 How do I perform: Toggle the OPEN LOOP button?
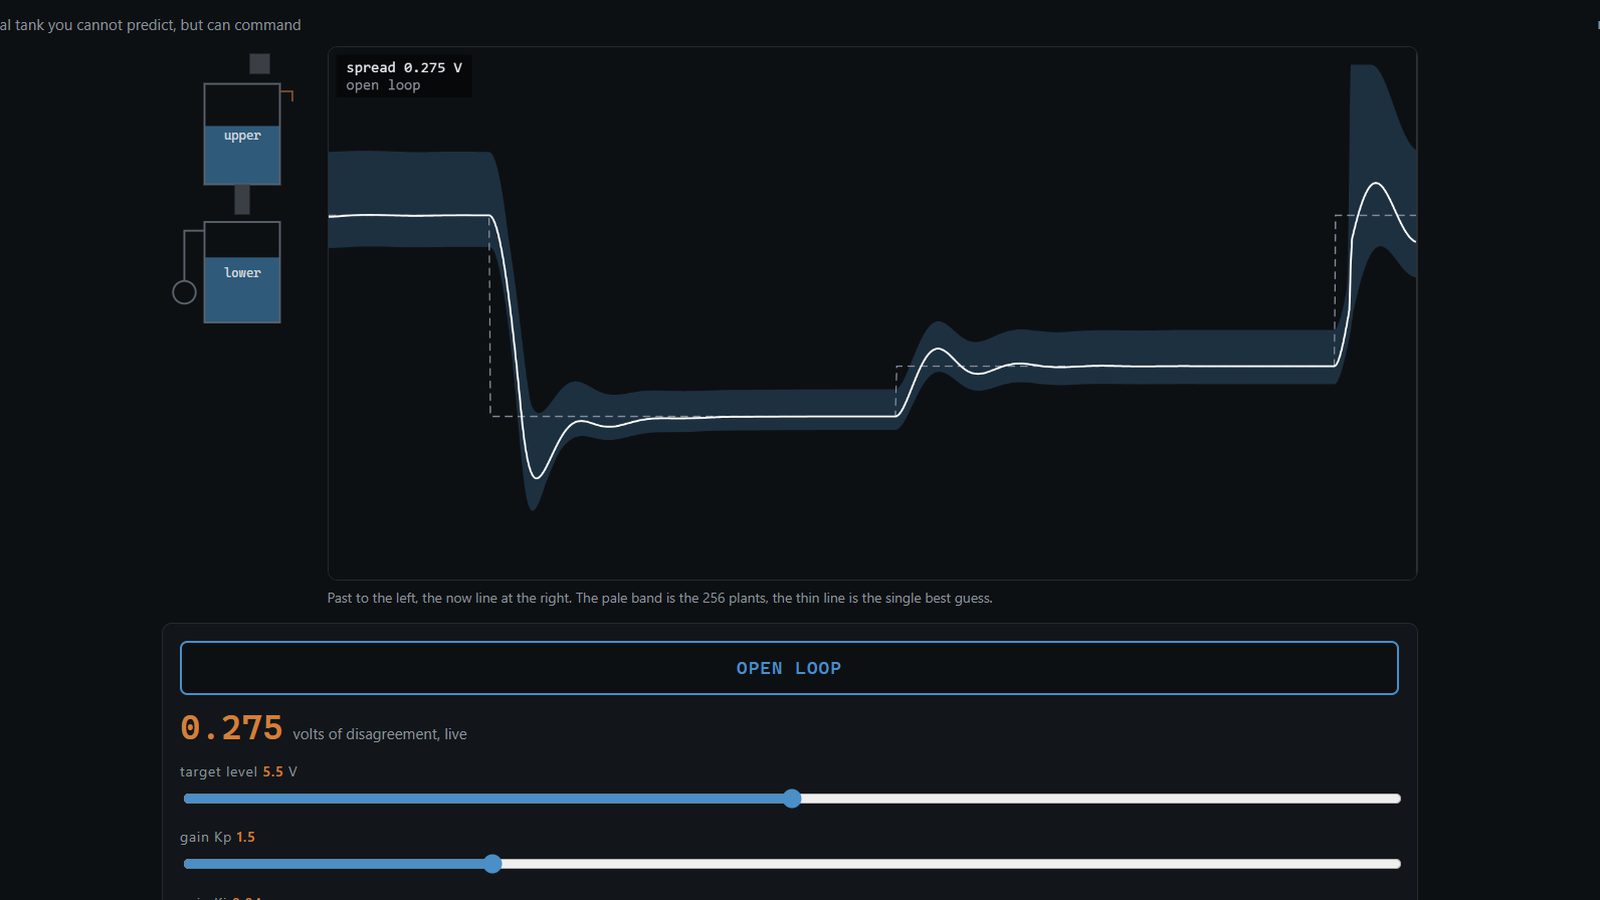point(789,668)
